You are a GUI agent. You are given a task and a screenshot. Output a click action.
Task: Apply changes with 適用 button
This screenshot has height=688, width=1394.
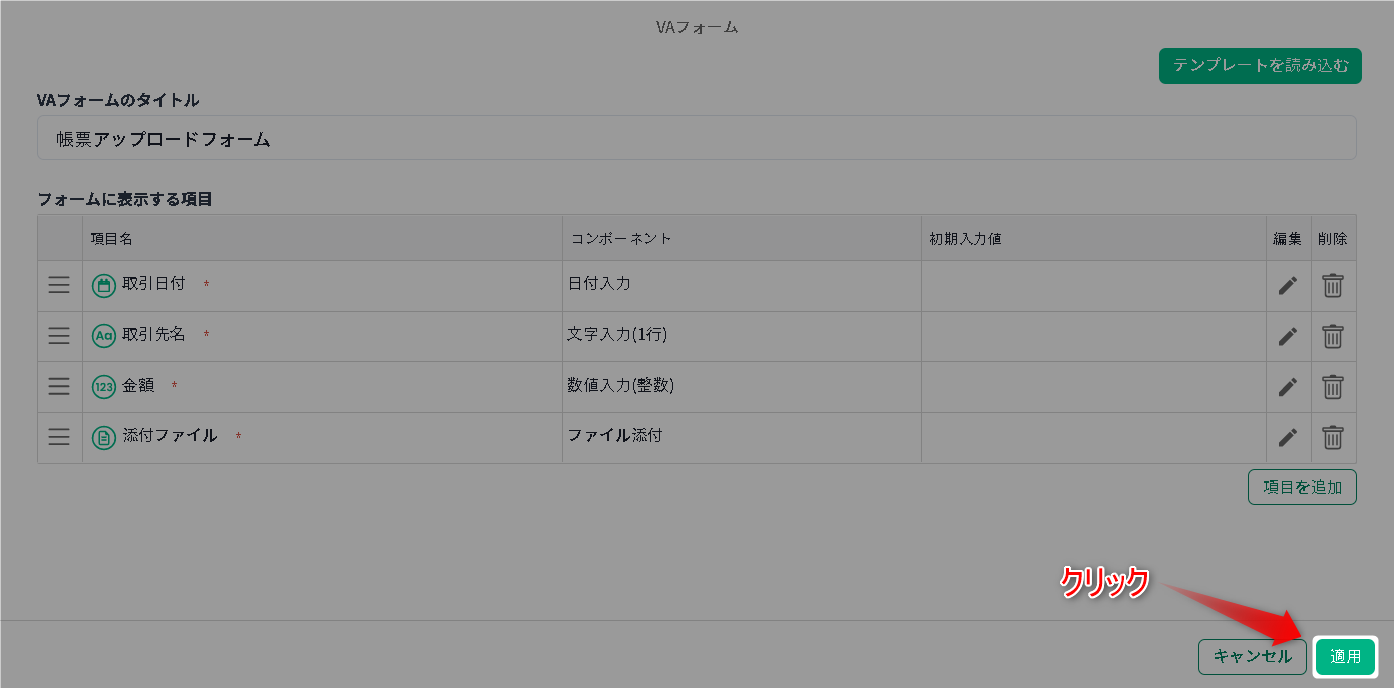coord(1345,656)
